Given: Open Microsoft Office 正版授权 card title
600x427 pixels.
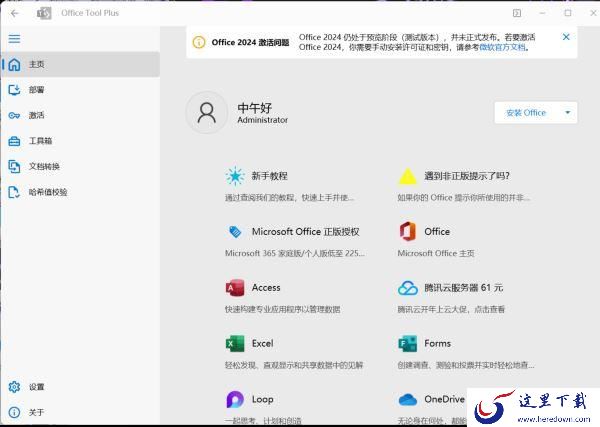Looking at the screenshot, I should click(x=305, y=231).
